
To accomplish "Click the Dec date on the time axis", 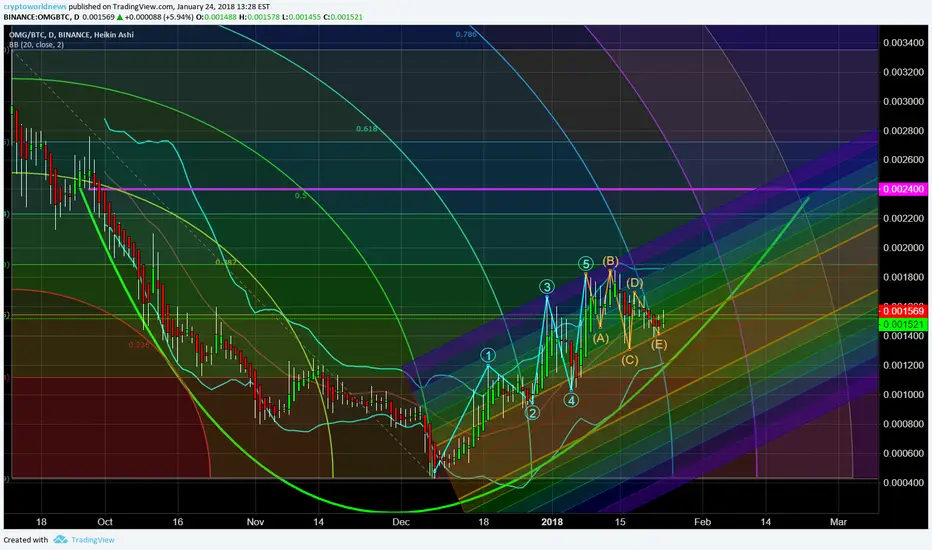I will 401,522.
